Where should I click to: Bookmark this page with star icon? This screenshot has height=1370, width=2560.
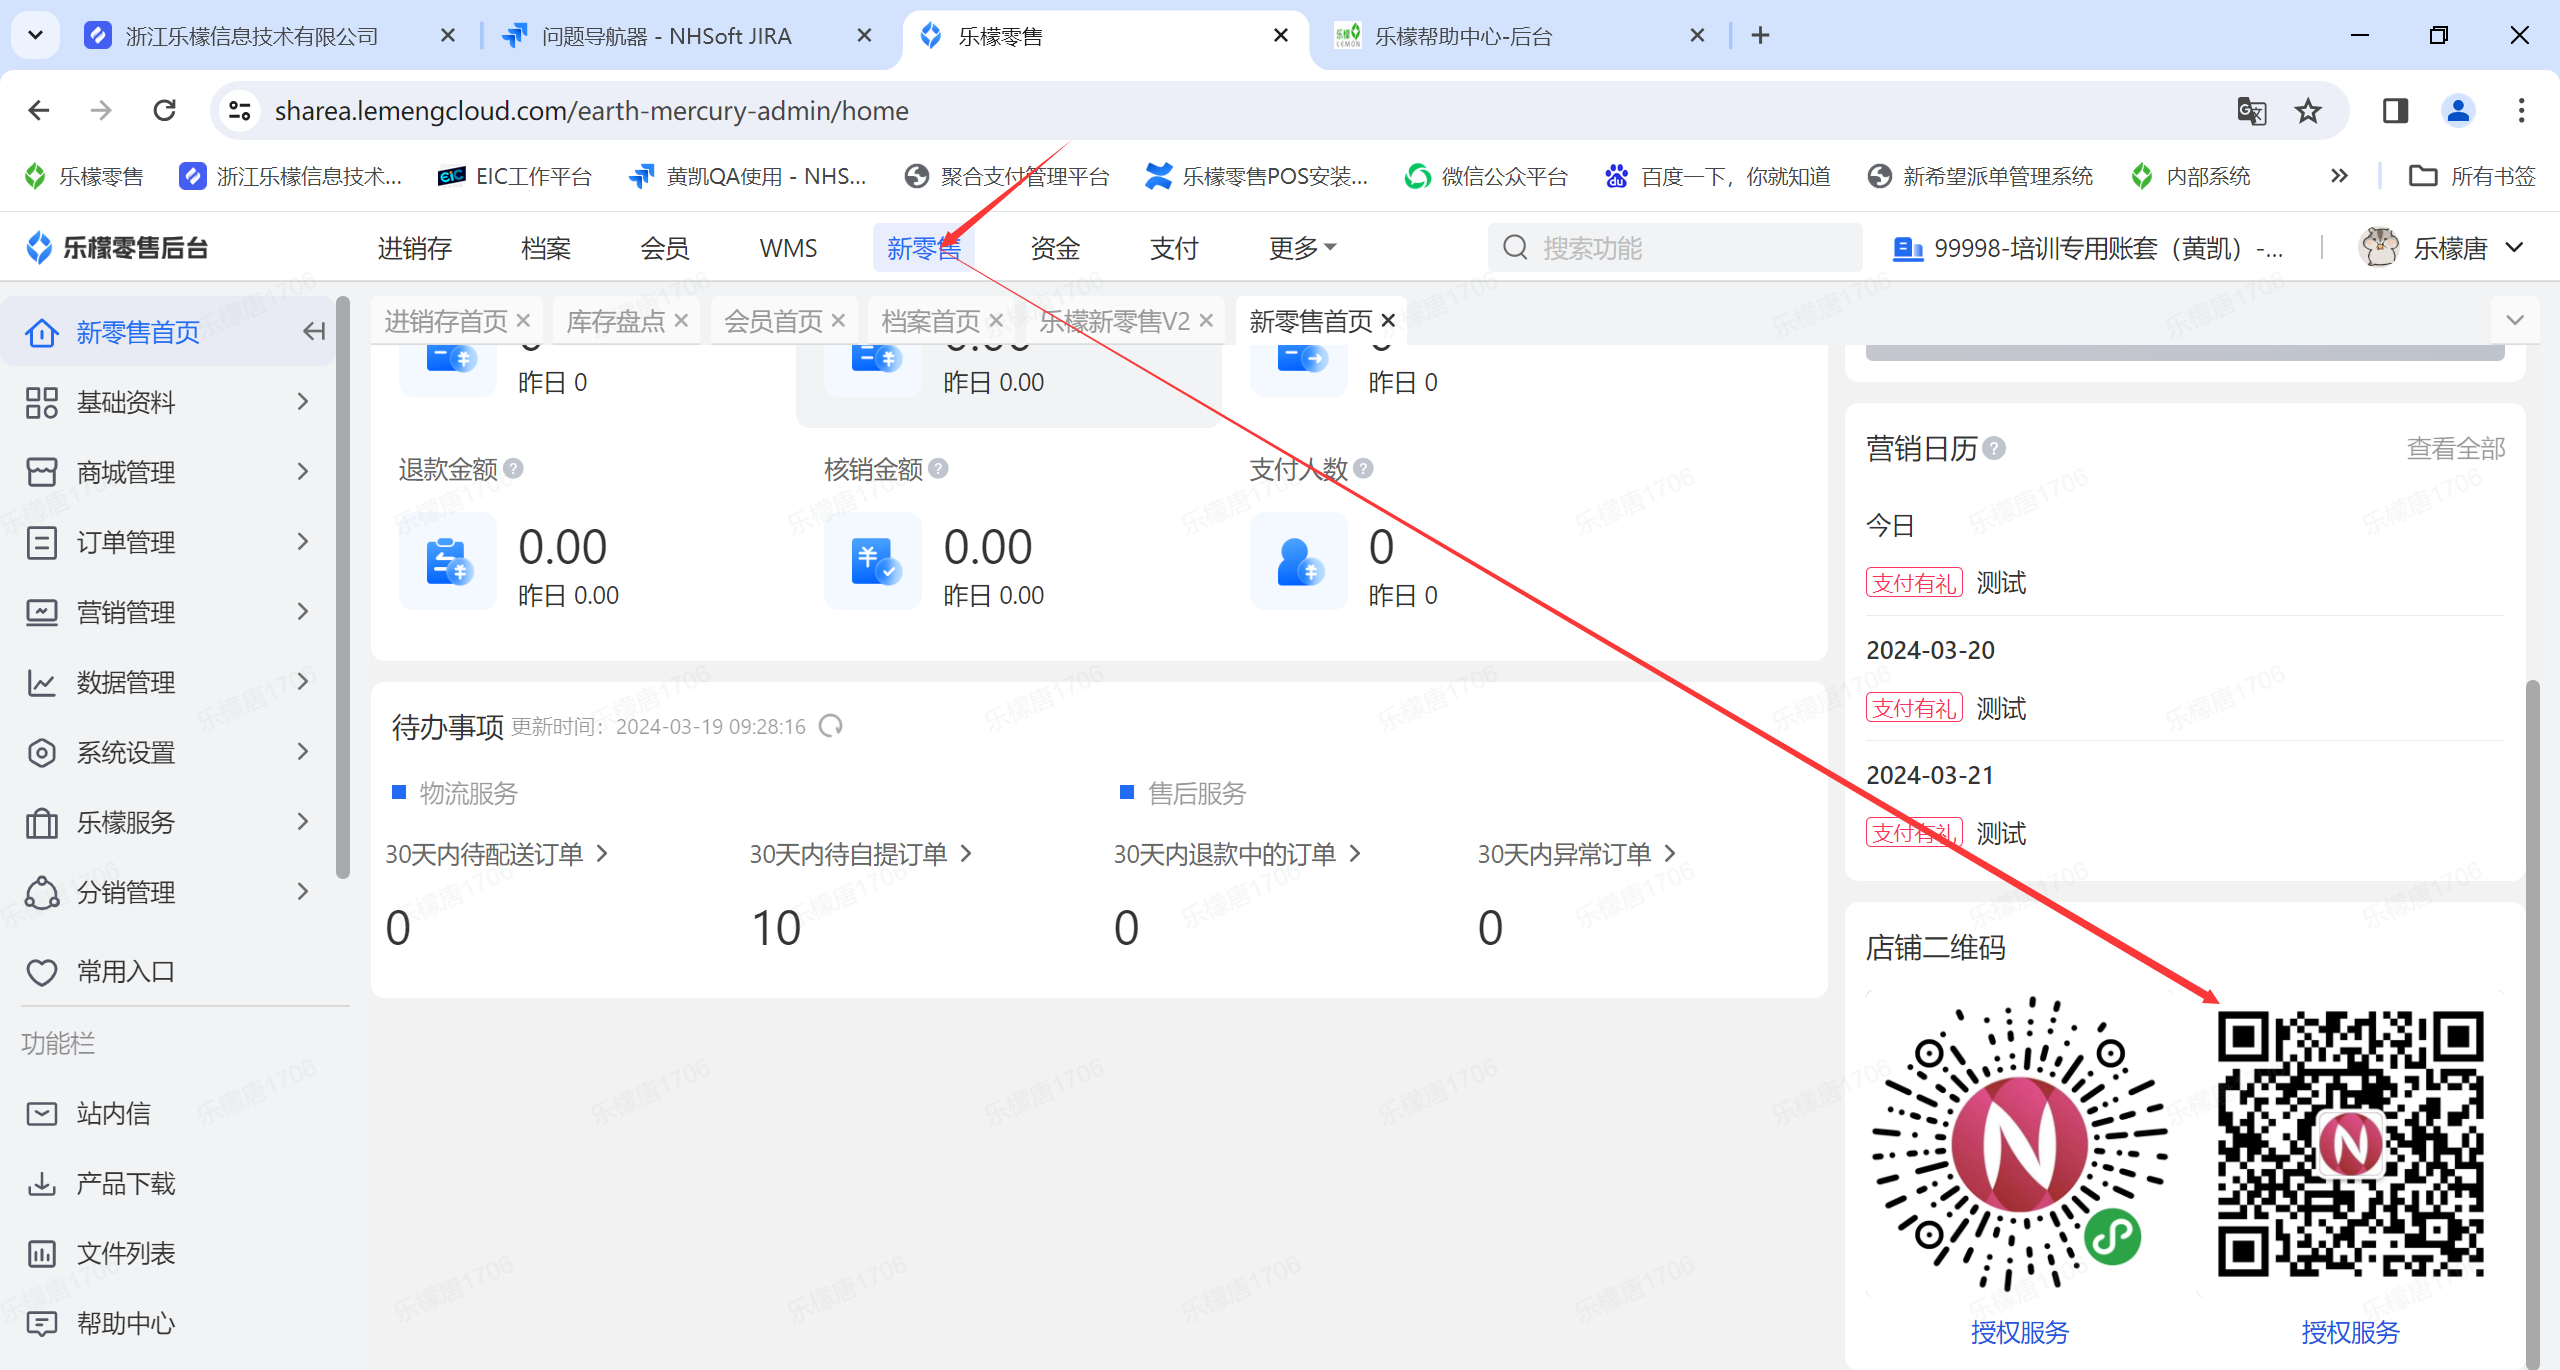pyautogui.click(x=2308, y=110)
